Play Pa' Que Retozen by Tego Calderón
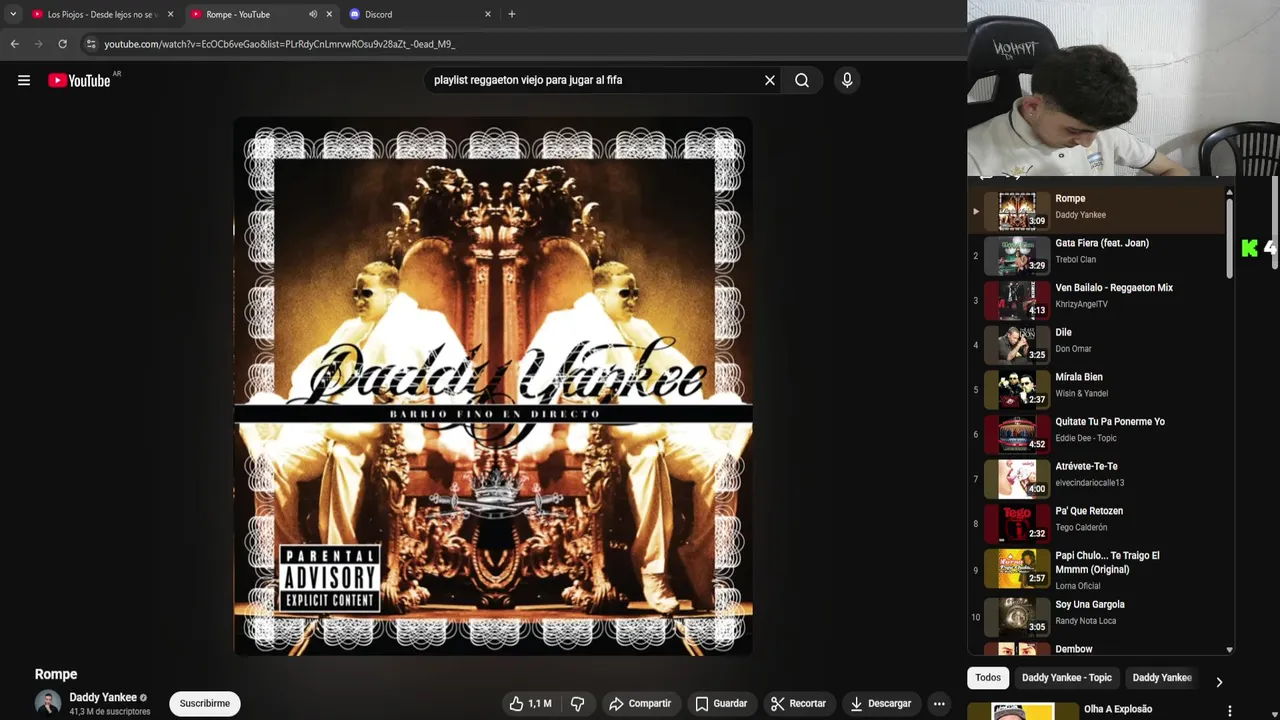Viewport: 1280px width, 720px height. click(1097, 523)
